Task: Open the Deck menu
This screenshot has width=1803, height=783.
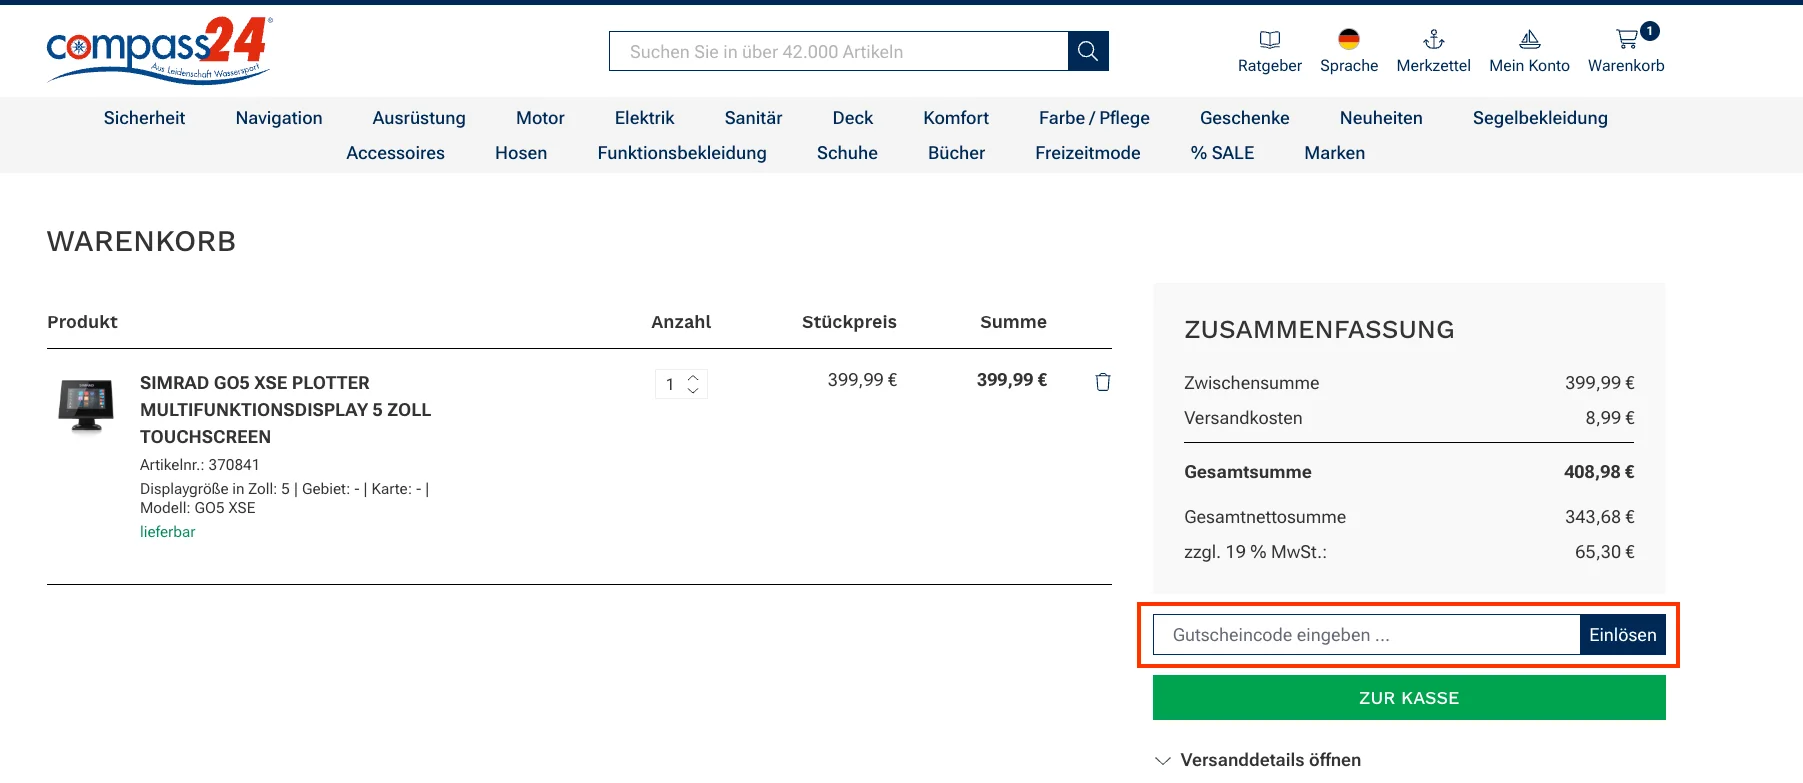Action: (x=853, y=118)
